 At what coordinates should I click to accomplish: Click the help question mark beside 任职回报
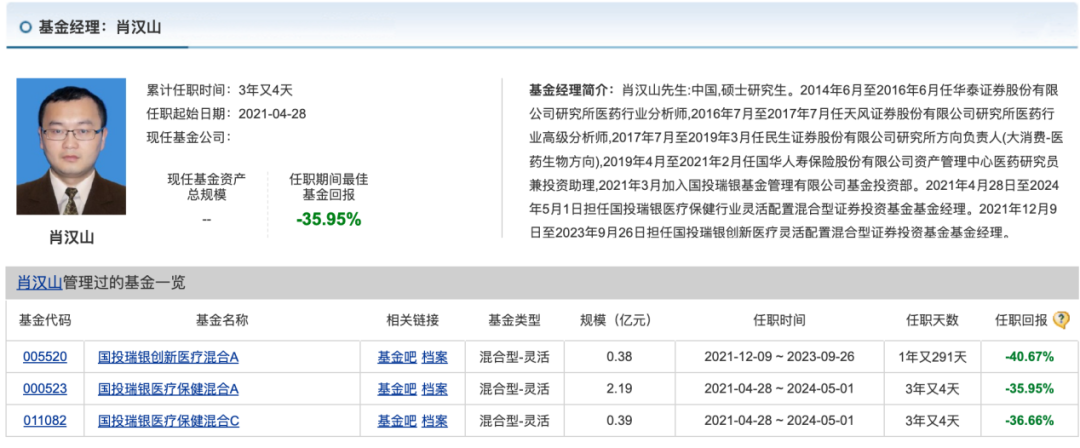click(x=1061, y=320)
